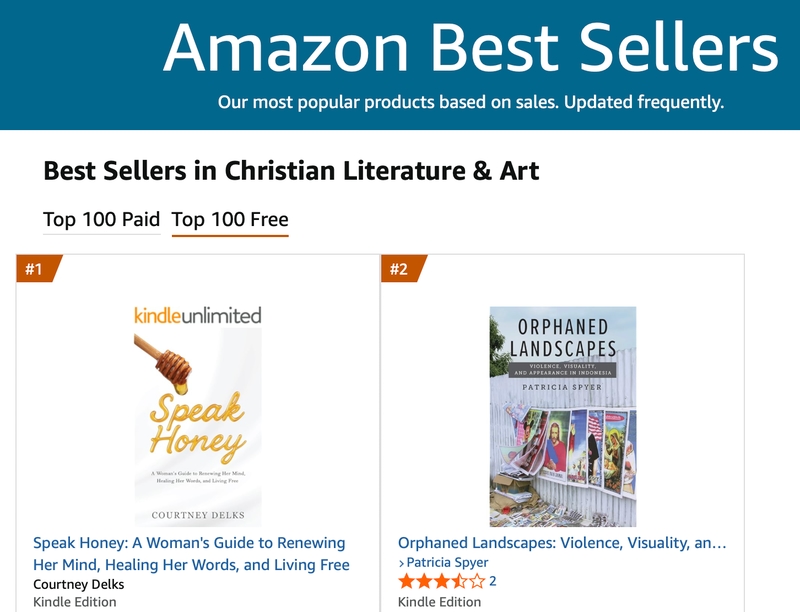The height and width of the screenshot is (612, 800).
Task: Click the Christian Literature & Art heading
Action: (x=291, y=170)
